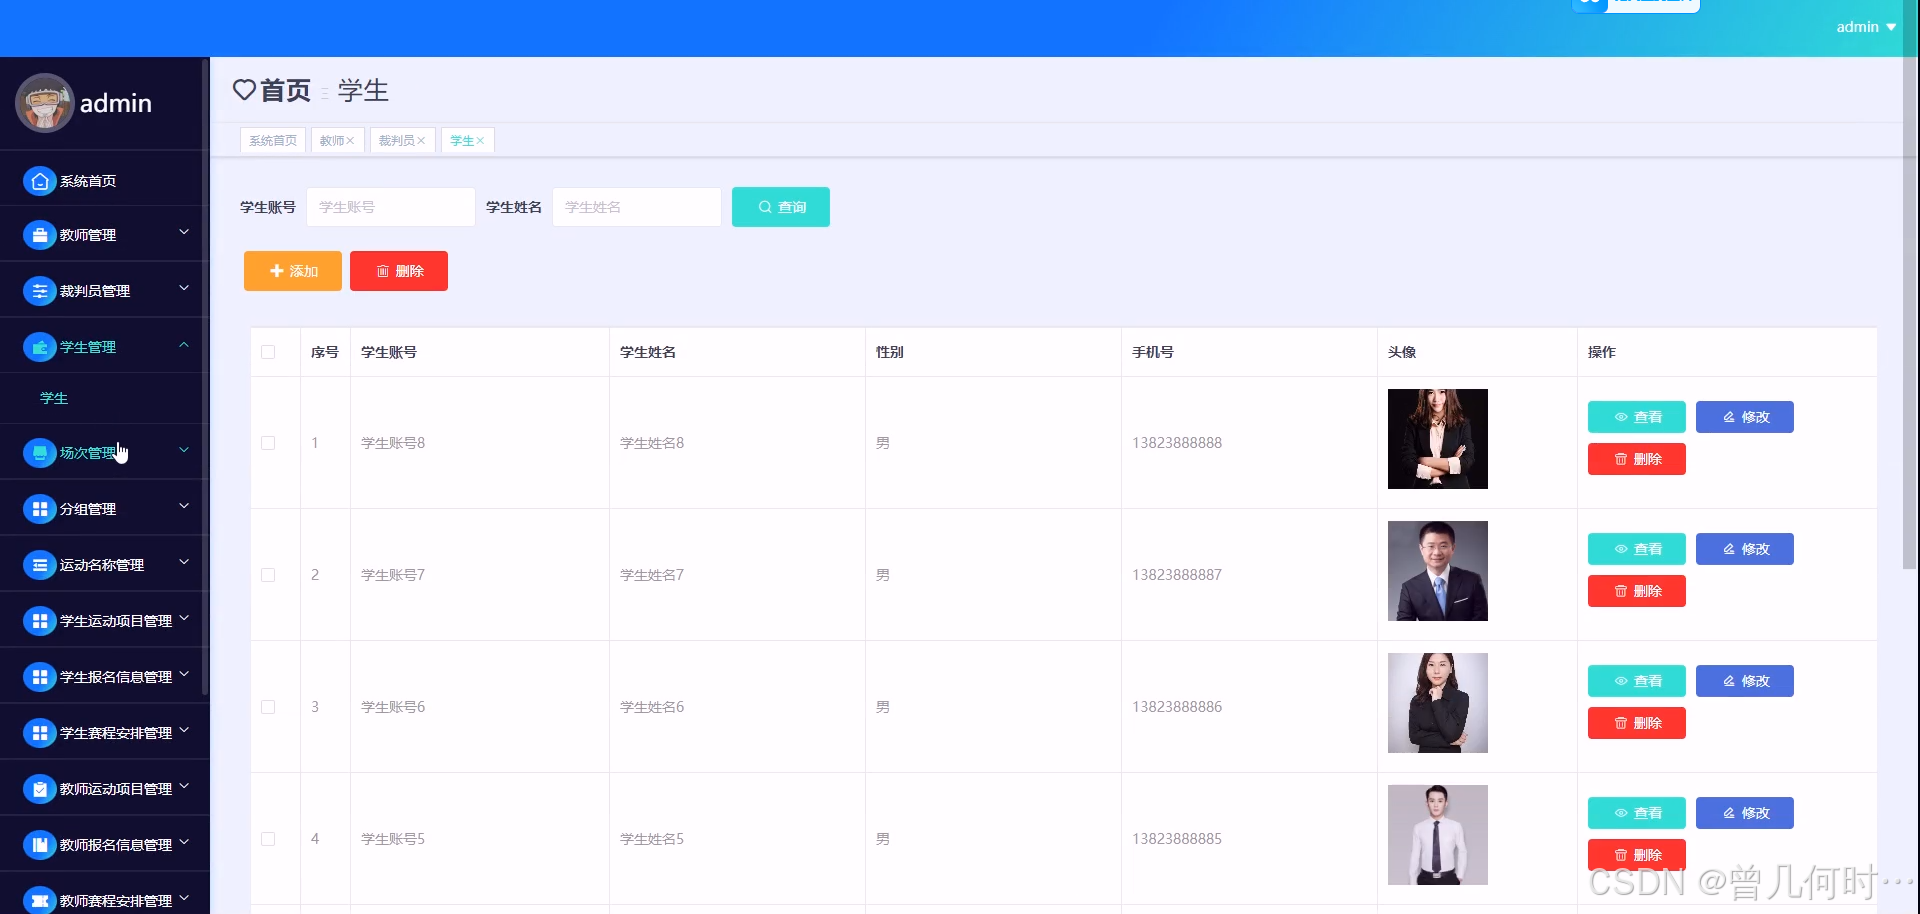Click the 分组管理 grid icon

(x=39, y=509)
